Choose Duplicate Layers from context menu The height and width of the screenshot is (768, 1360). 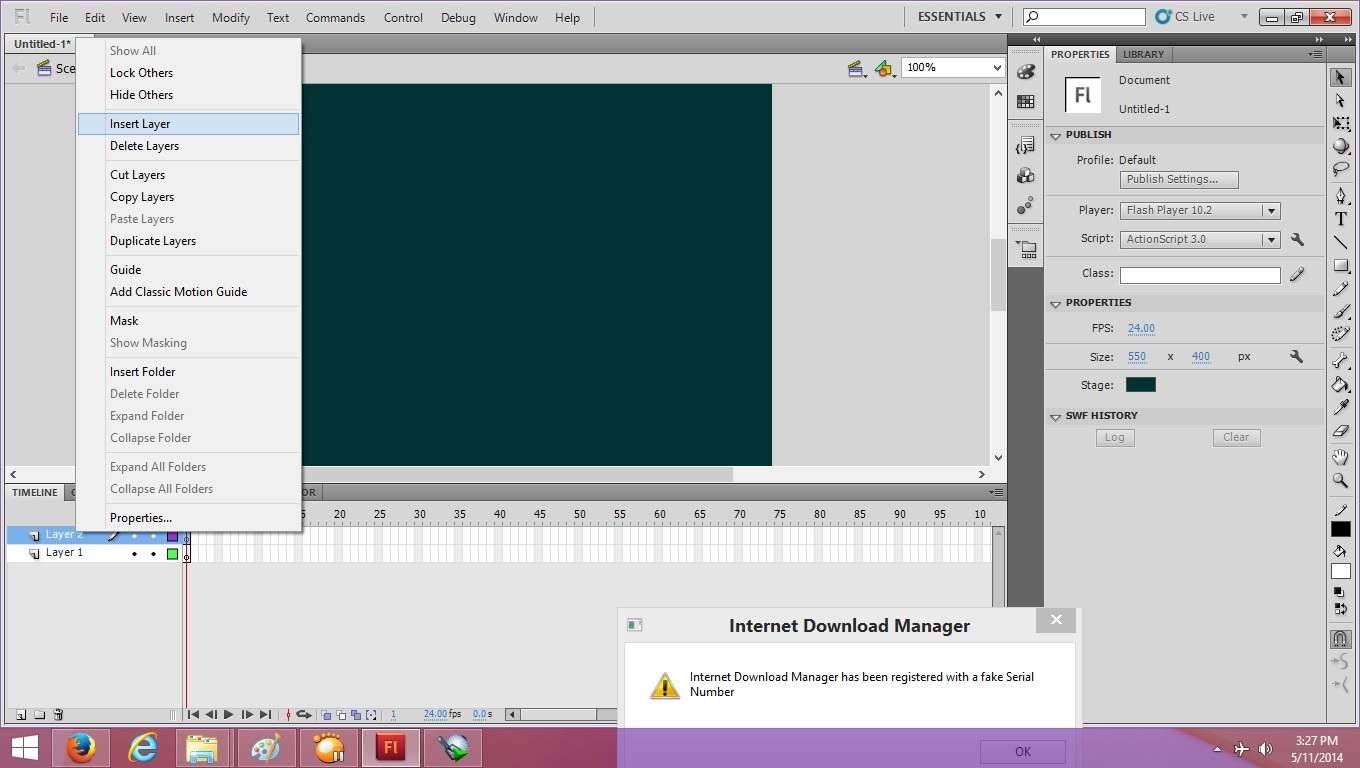click(x=188, y=241)
